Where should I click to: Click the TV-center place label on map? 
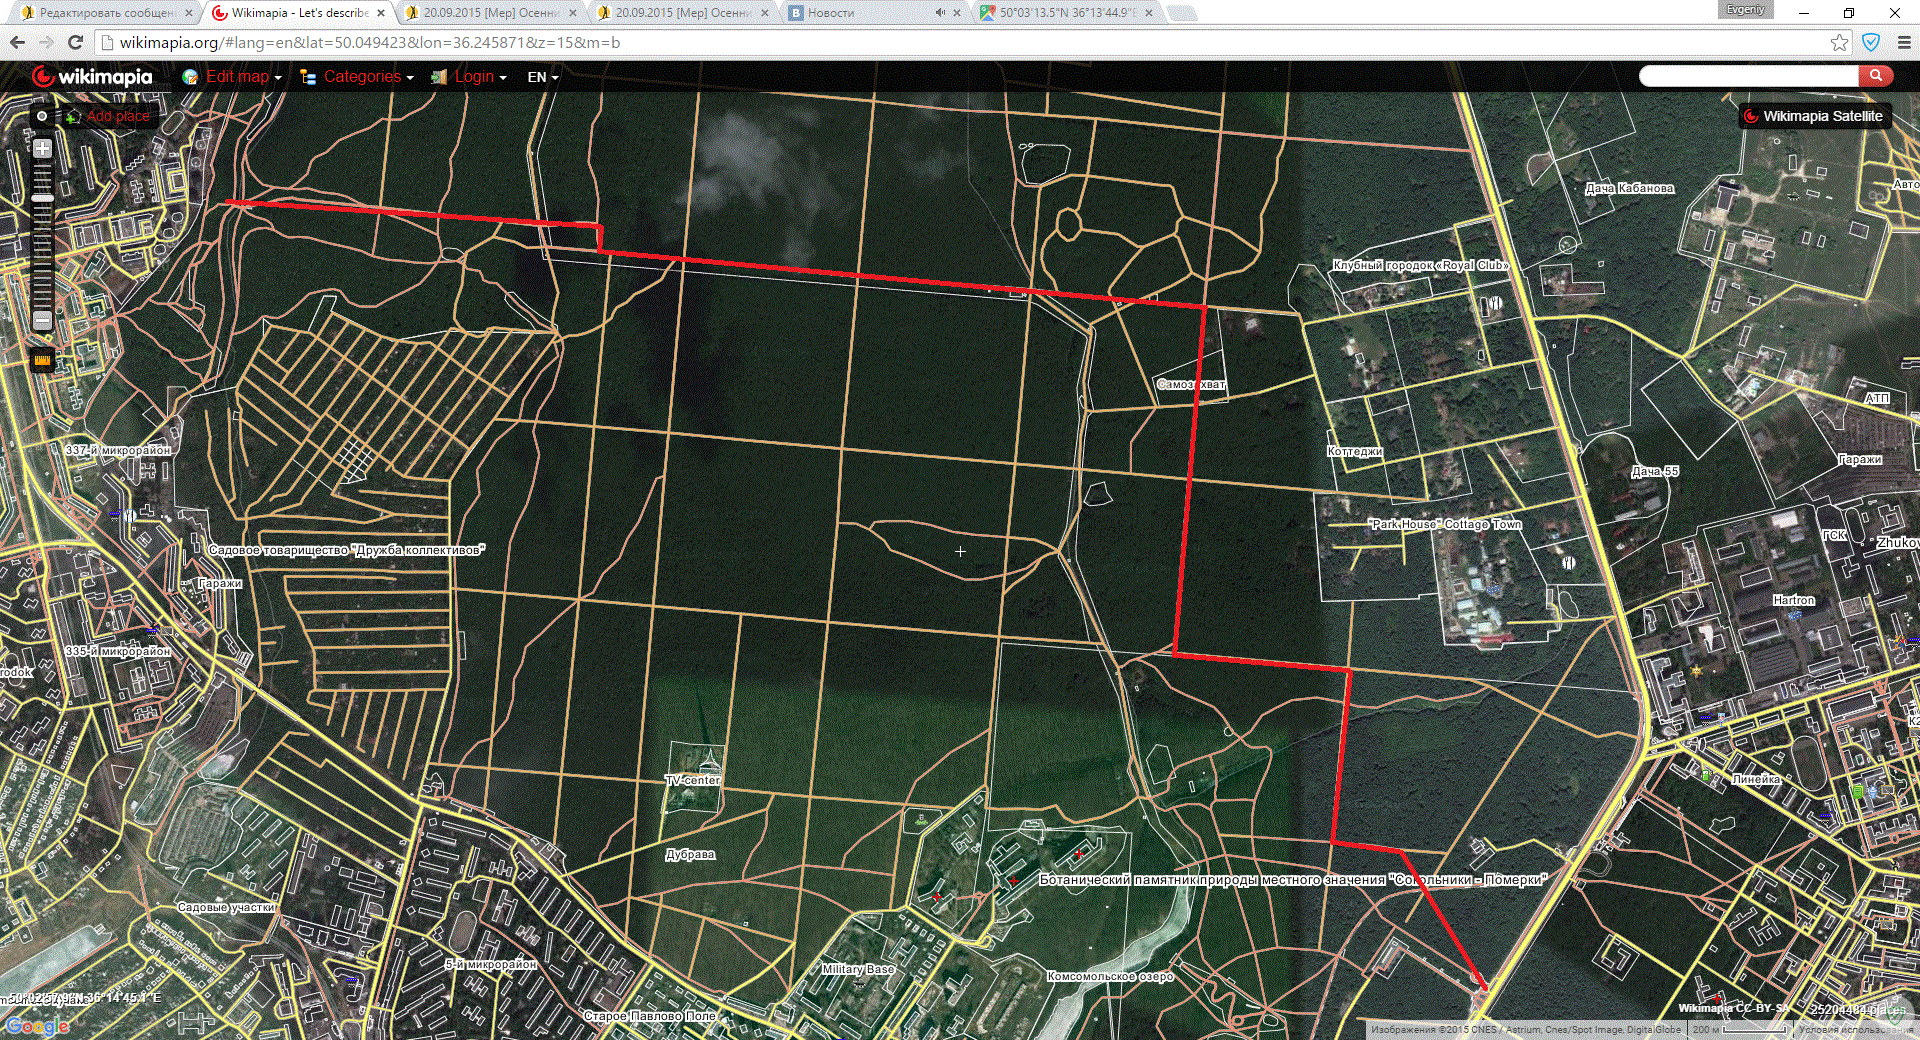click(x=692, y=780)
